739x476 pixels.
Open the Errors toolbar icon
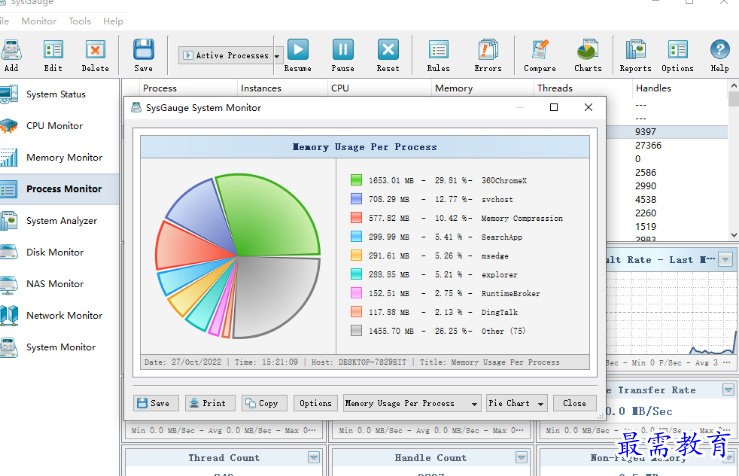[x=488, y=55]
